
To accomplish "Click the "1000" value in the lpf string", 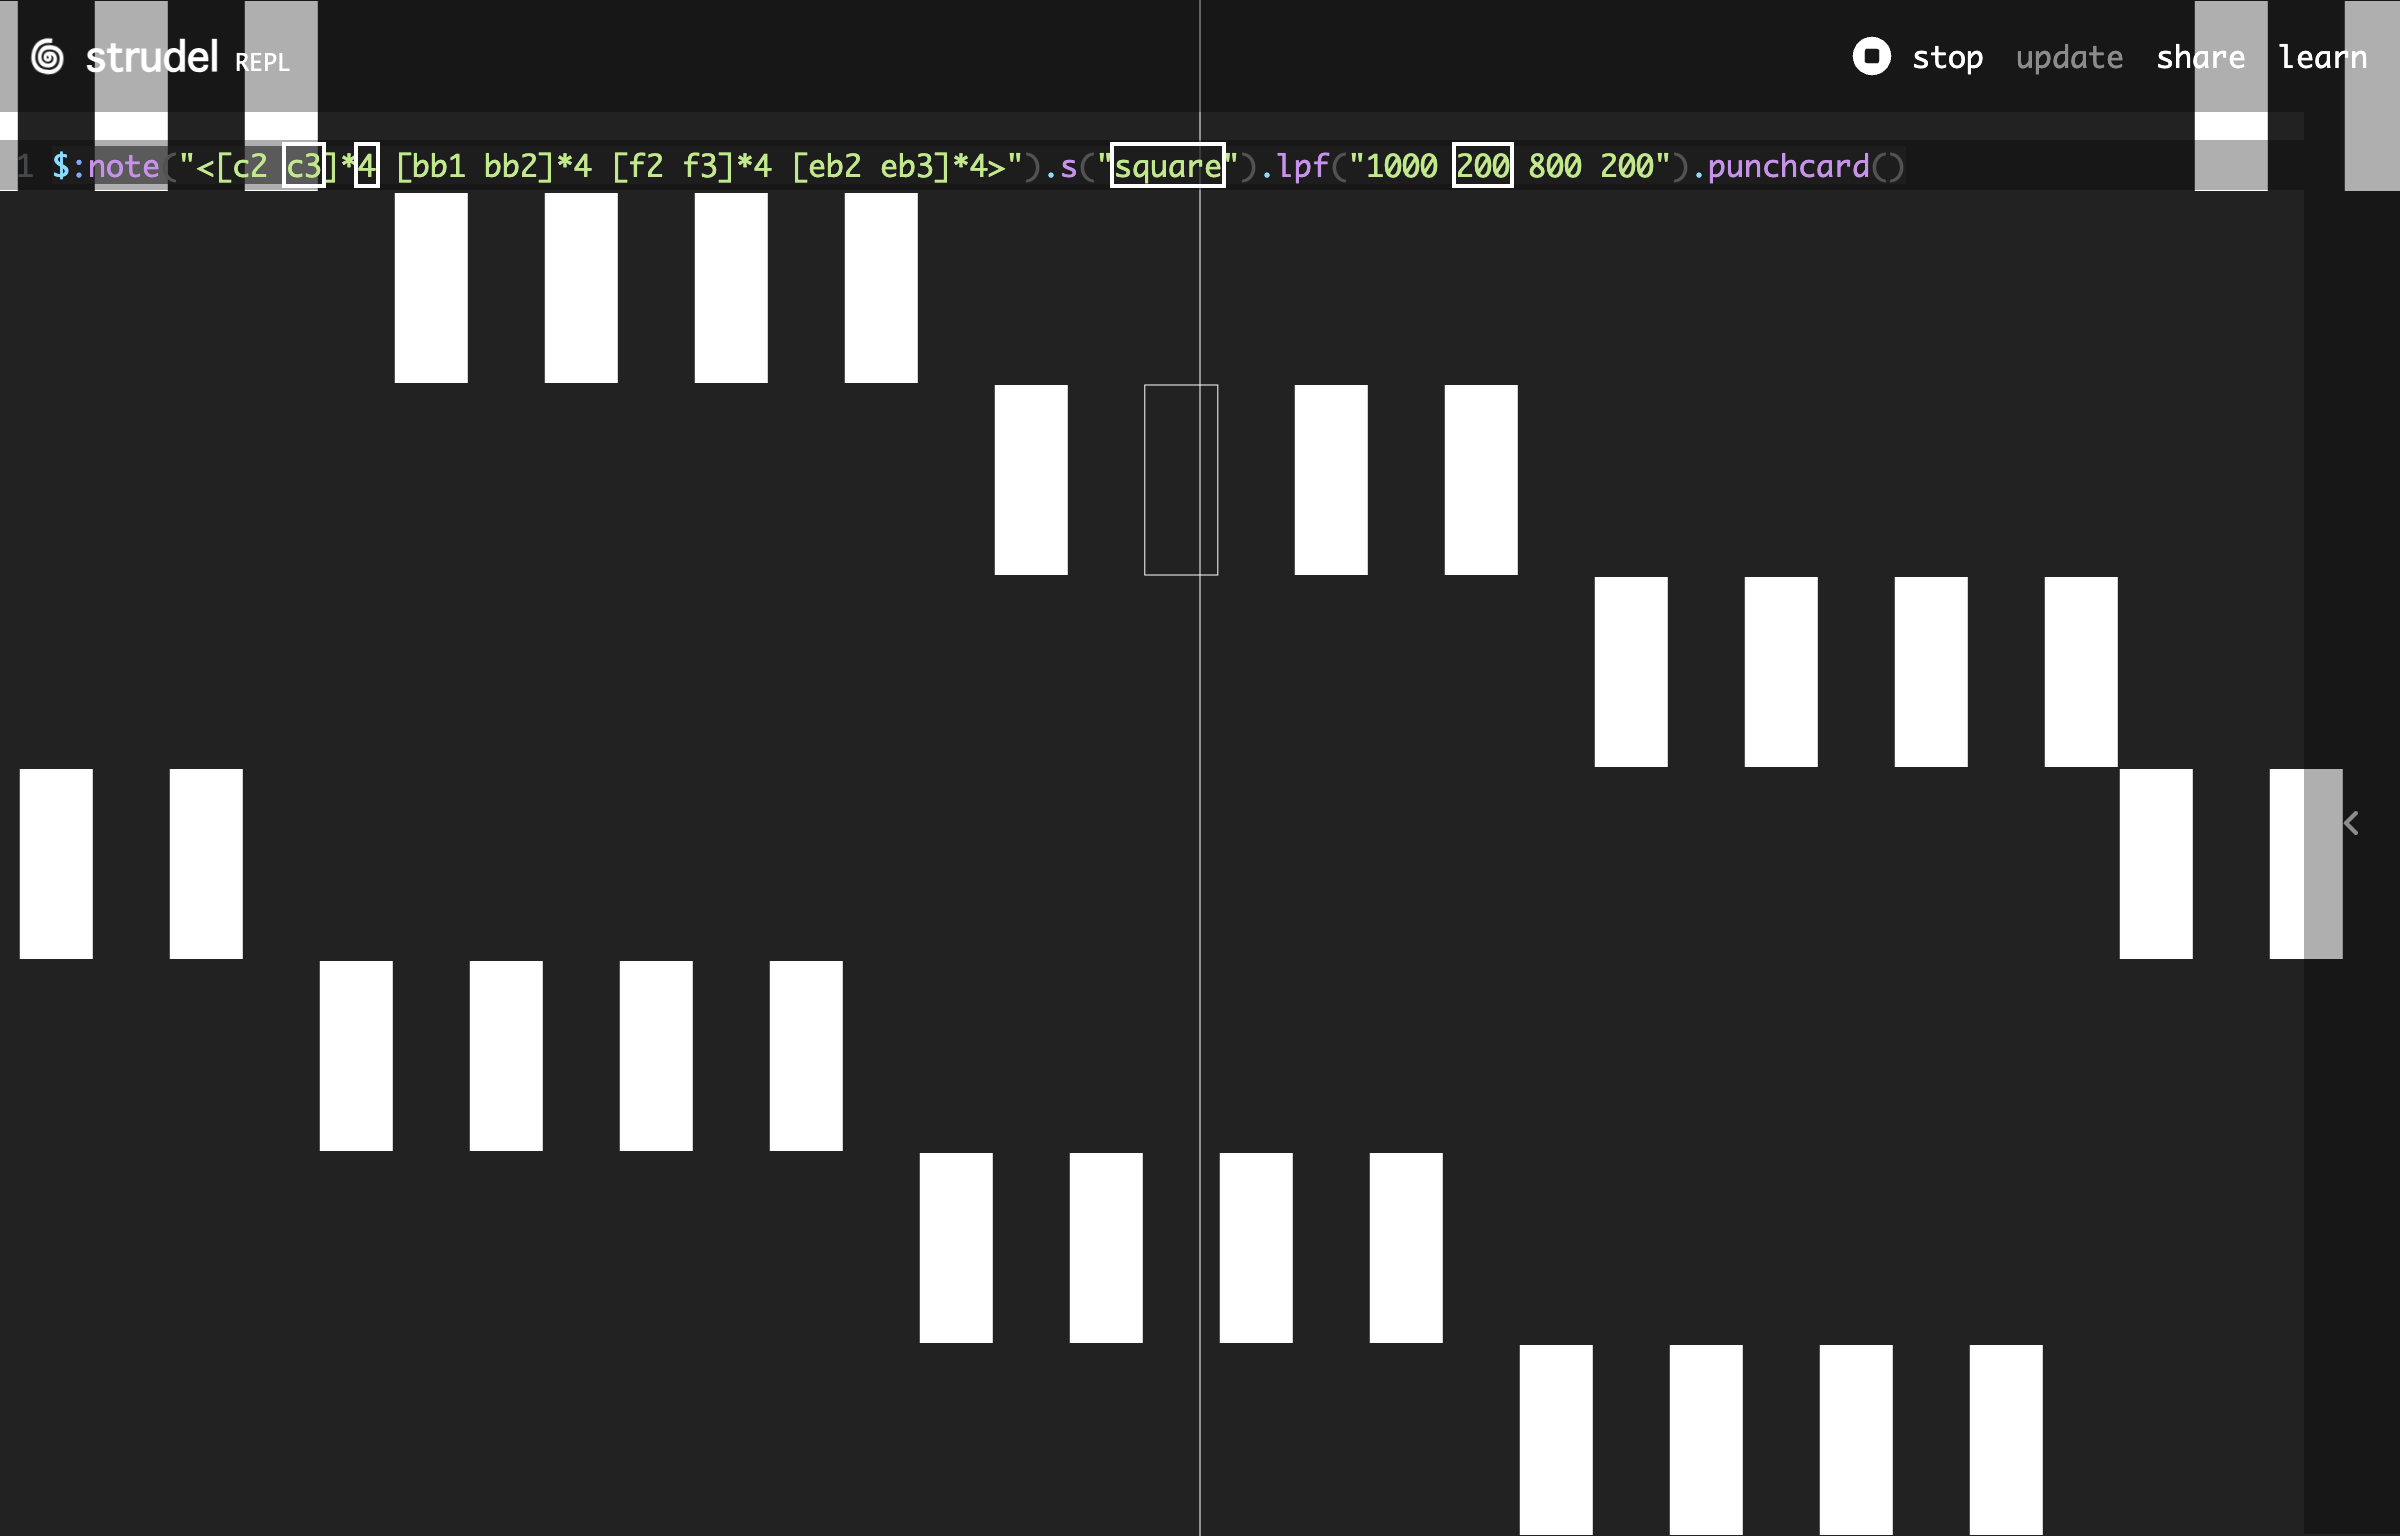I will [x=1404, y=166].
